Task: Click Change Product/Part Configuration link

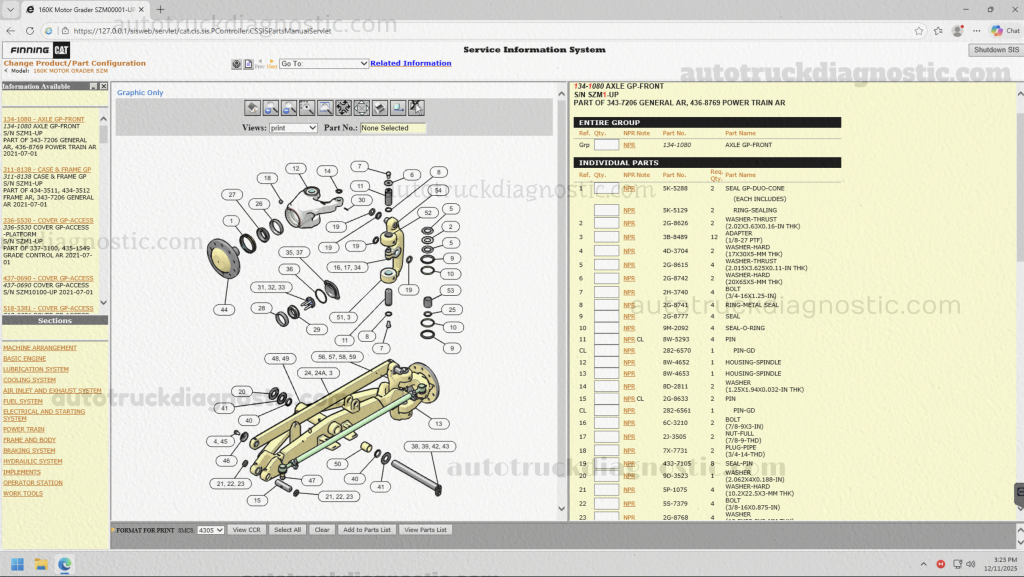Action: pos(74,63)
